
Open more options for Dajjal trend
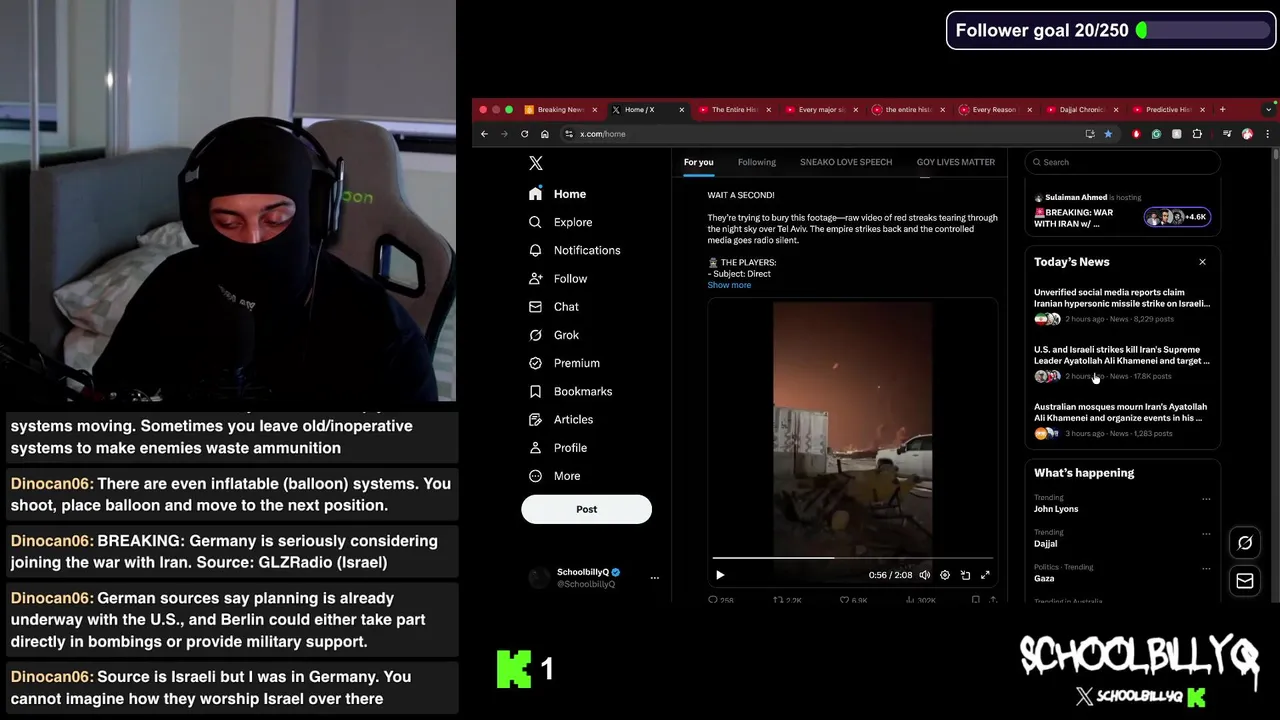[x=1206, y=533]
